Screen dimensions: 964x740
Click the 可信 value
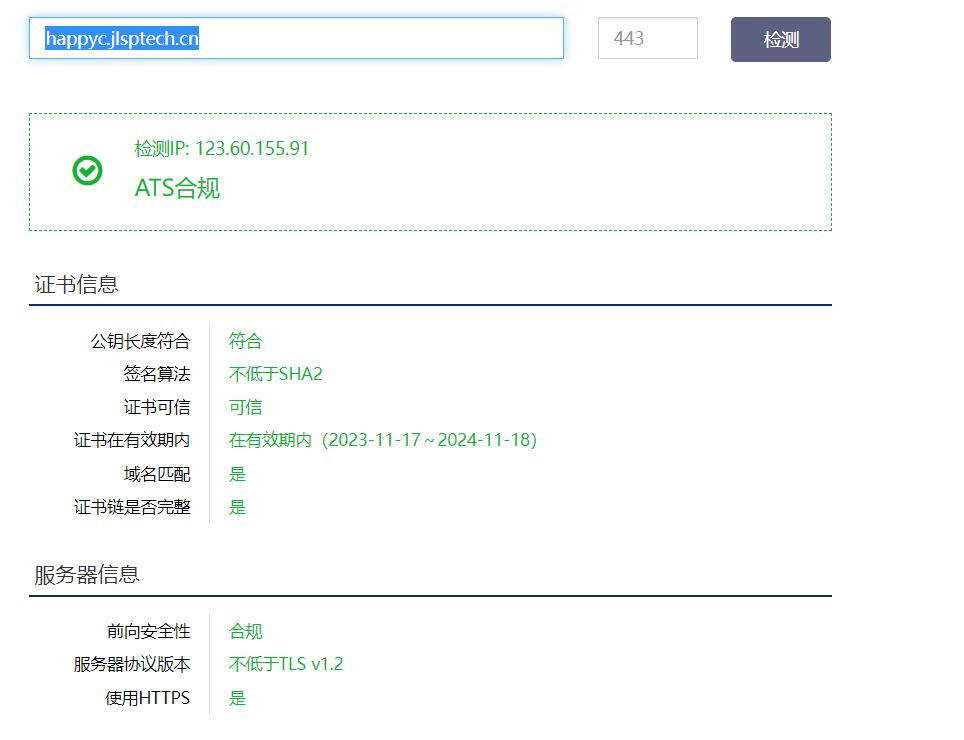click(245, 407)
